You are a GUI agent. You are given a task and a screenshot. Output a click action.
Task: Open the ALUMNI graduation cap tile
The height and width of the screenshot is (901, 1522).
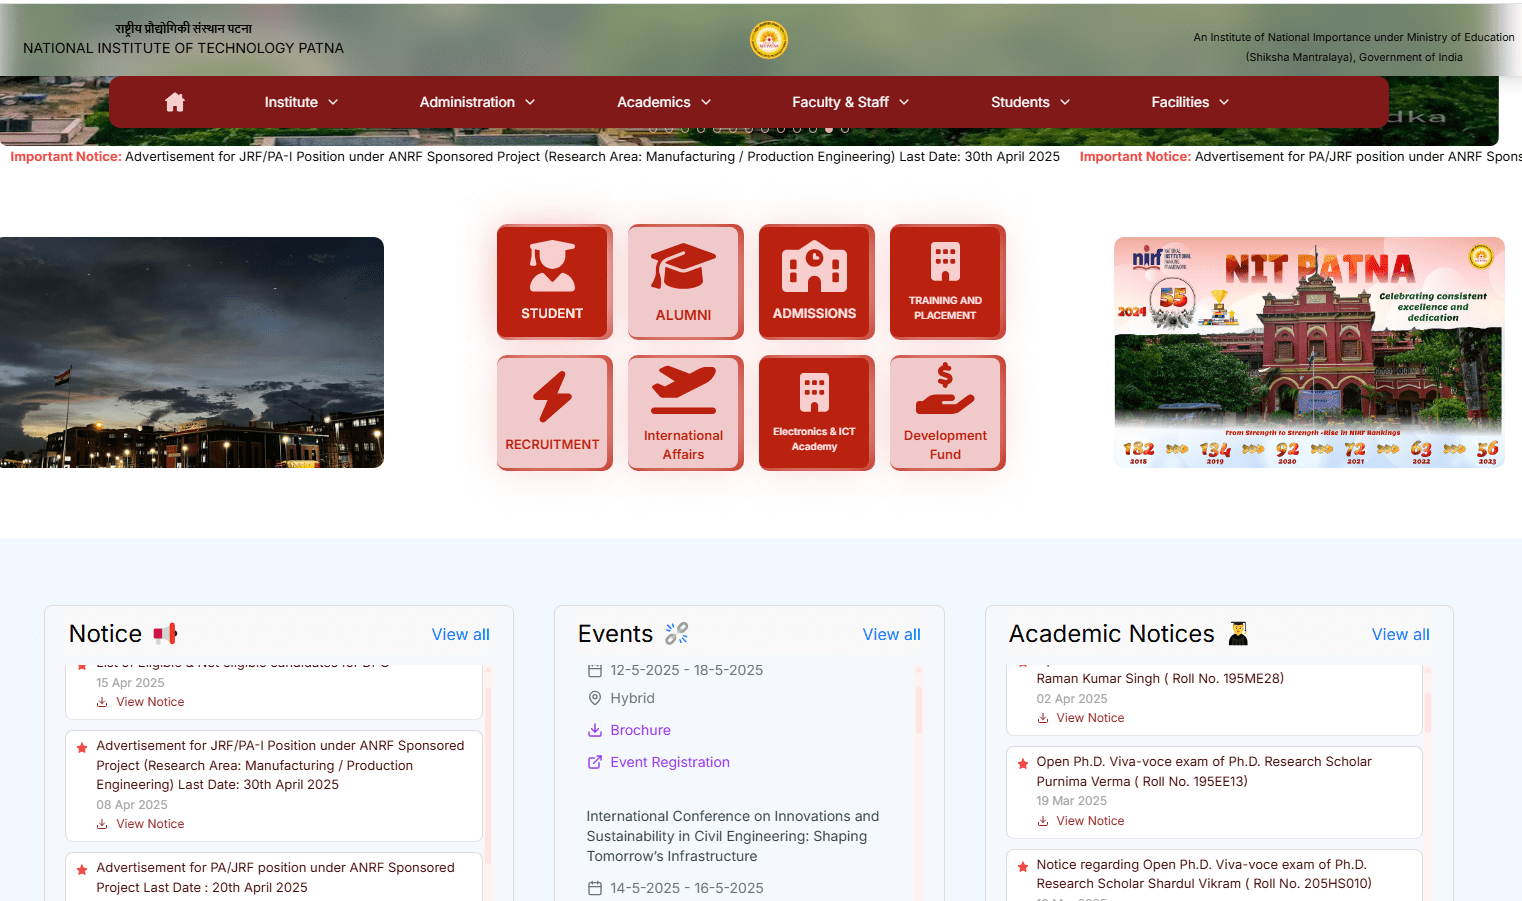tap(684, 281)
